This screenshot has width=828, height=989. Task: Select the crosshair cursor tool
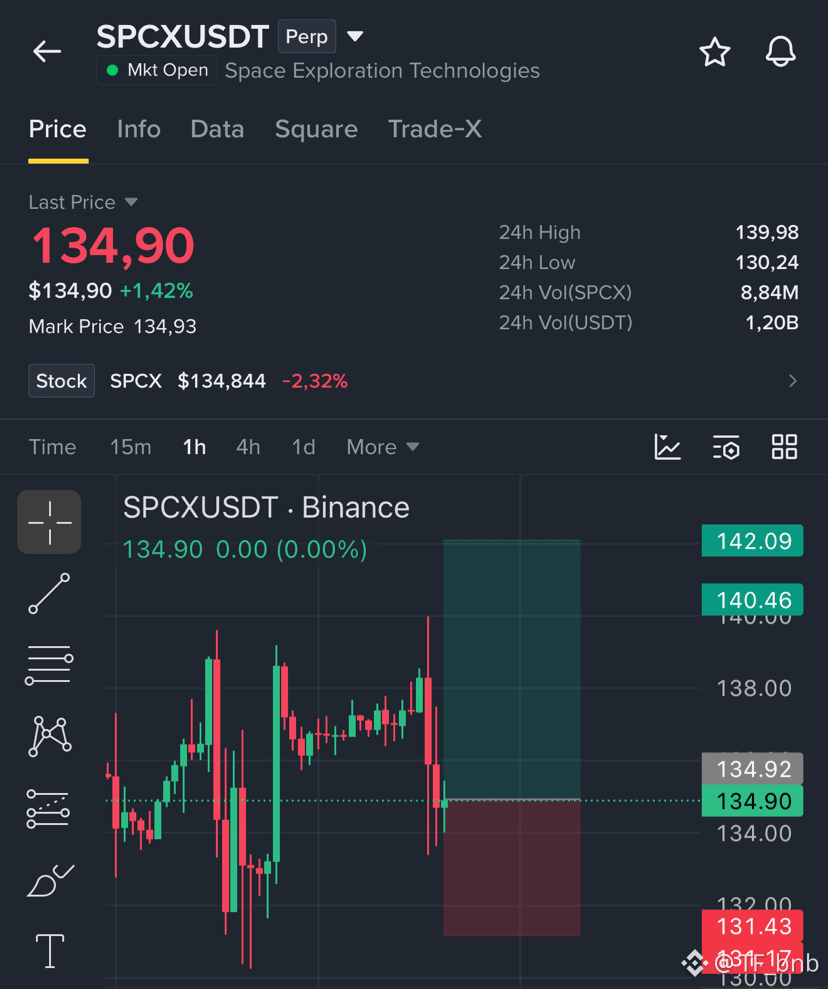pos(49,522)
